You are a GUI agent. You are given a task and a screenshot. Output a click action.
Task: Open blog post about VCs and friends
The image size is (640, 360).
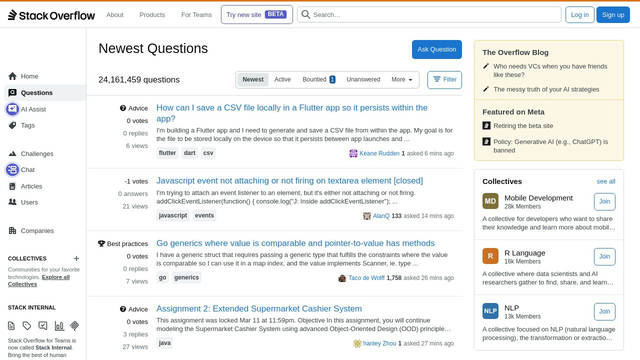pos(550,71)
